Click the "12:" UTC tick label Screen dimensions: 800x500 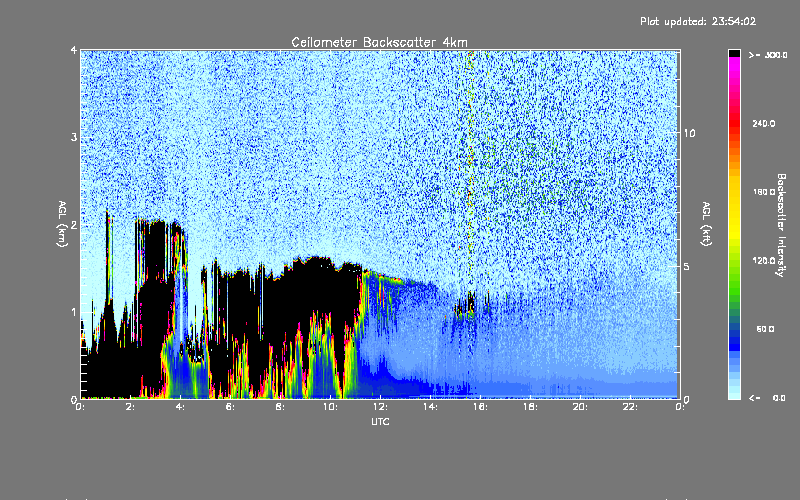380,407
